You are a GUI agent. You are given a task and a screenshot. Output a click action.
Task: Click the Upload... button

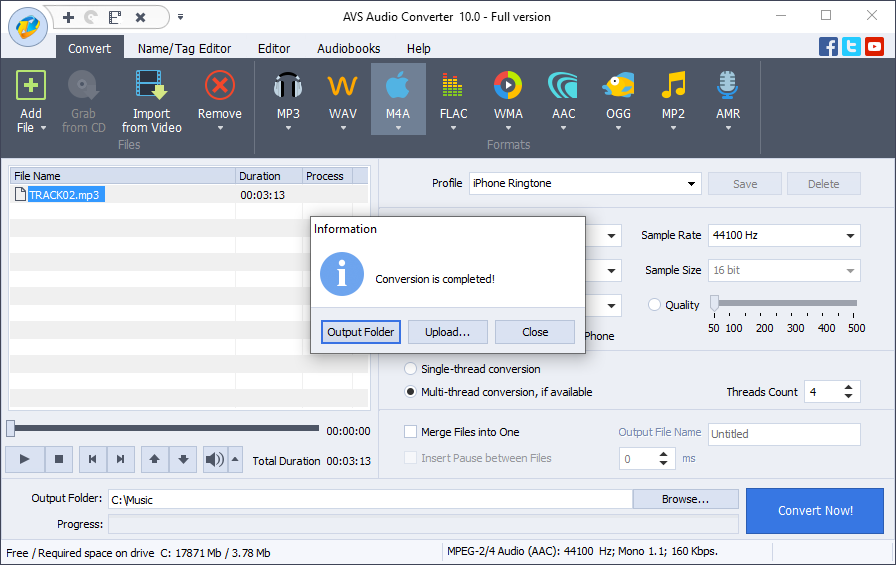447,332
